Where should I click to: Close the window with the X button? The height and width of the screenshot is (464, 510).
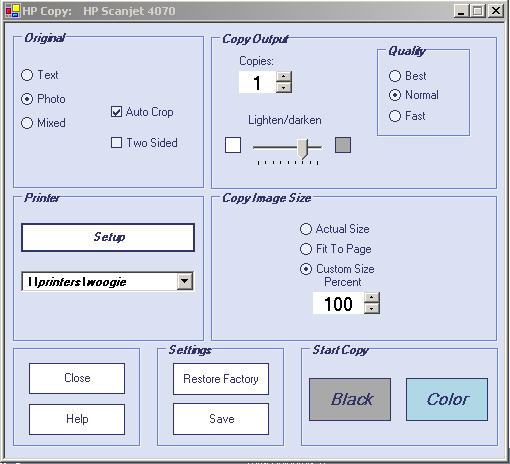click(x=496, y=11)
